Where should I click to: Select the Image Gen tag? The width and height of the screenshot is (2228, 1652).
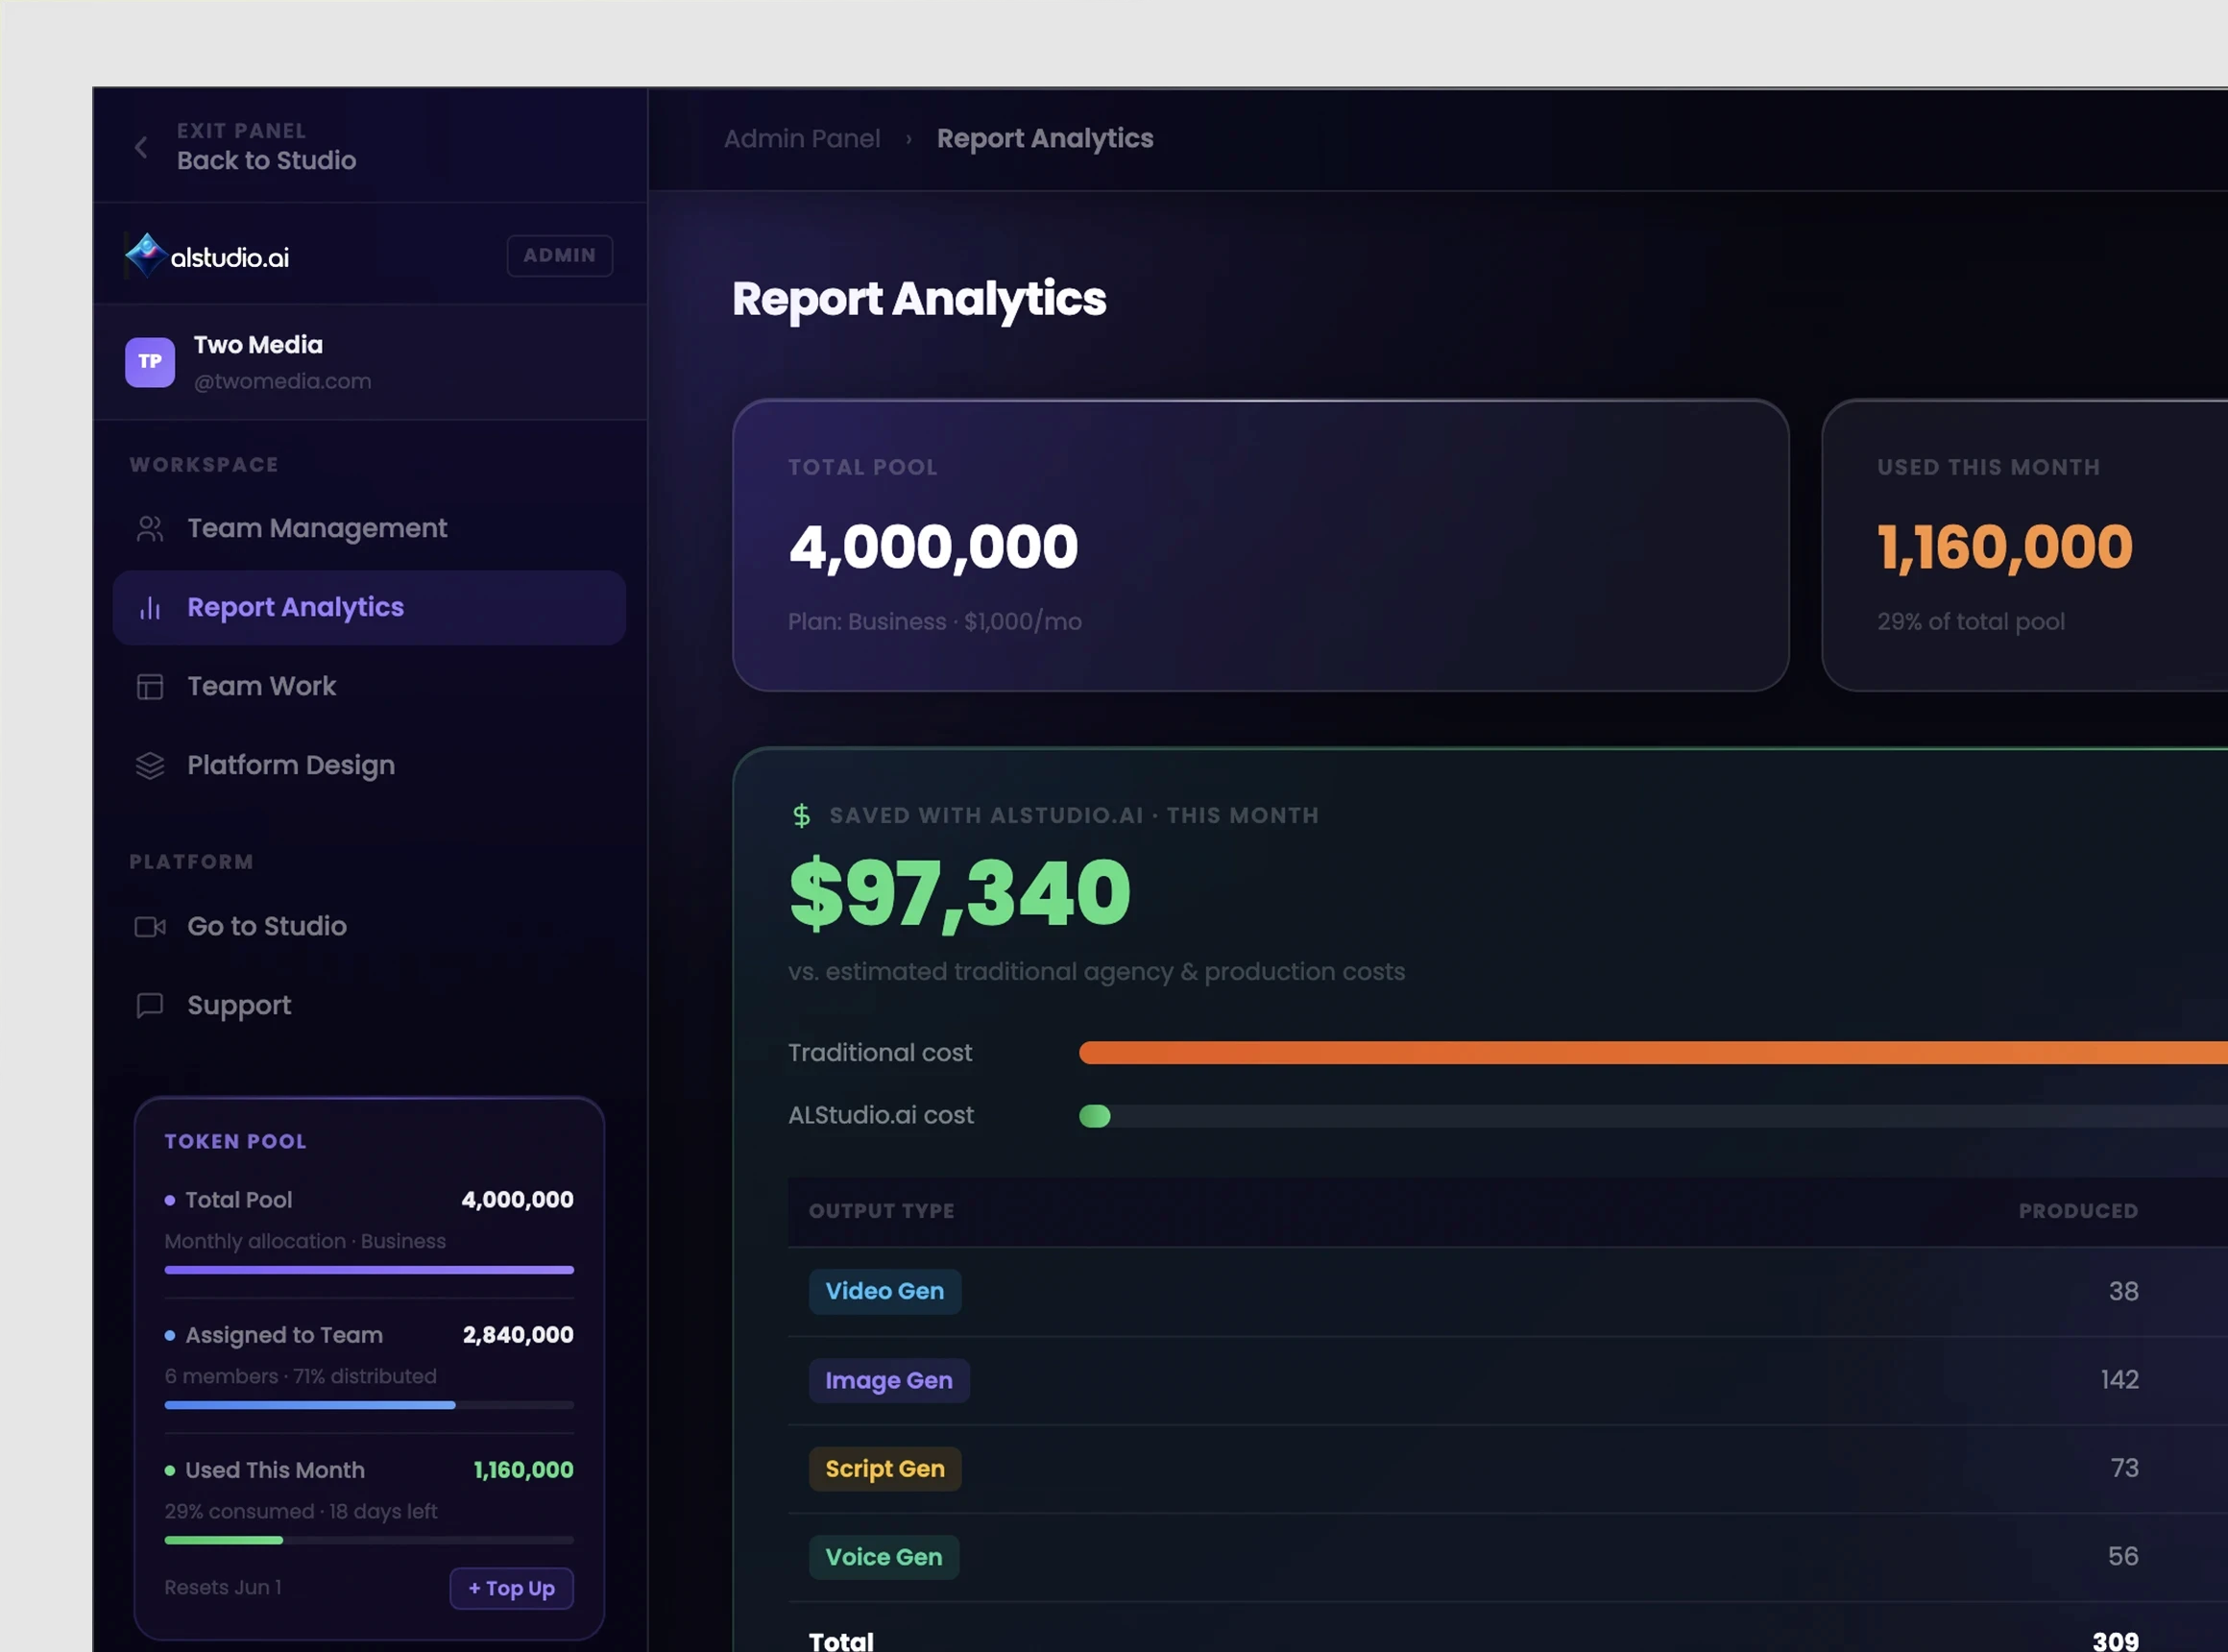[889, 1380]
